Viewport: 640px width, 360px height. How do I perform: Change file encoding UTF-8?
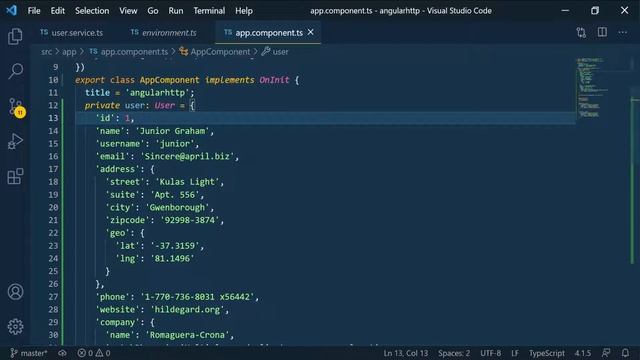coord(491,353)
